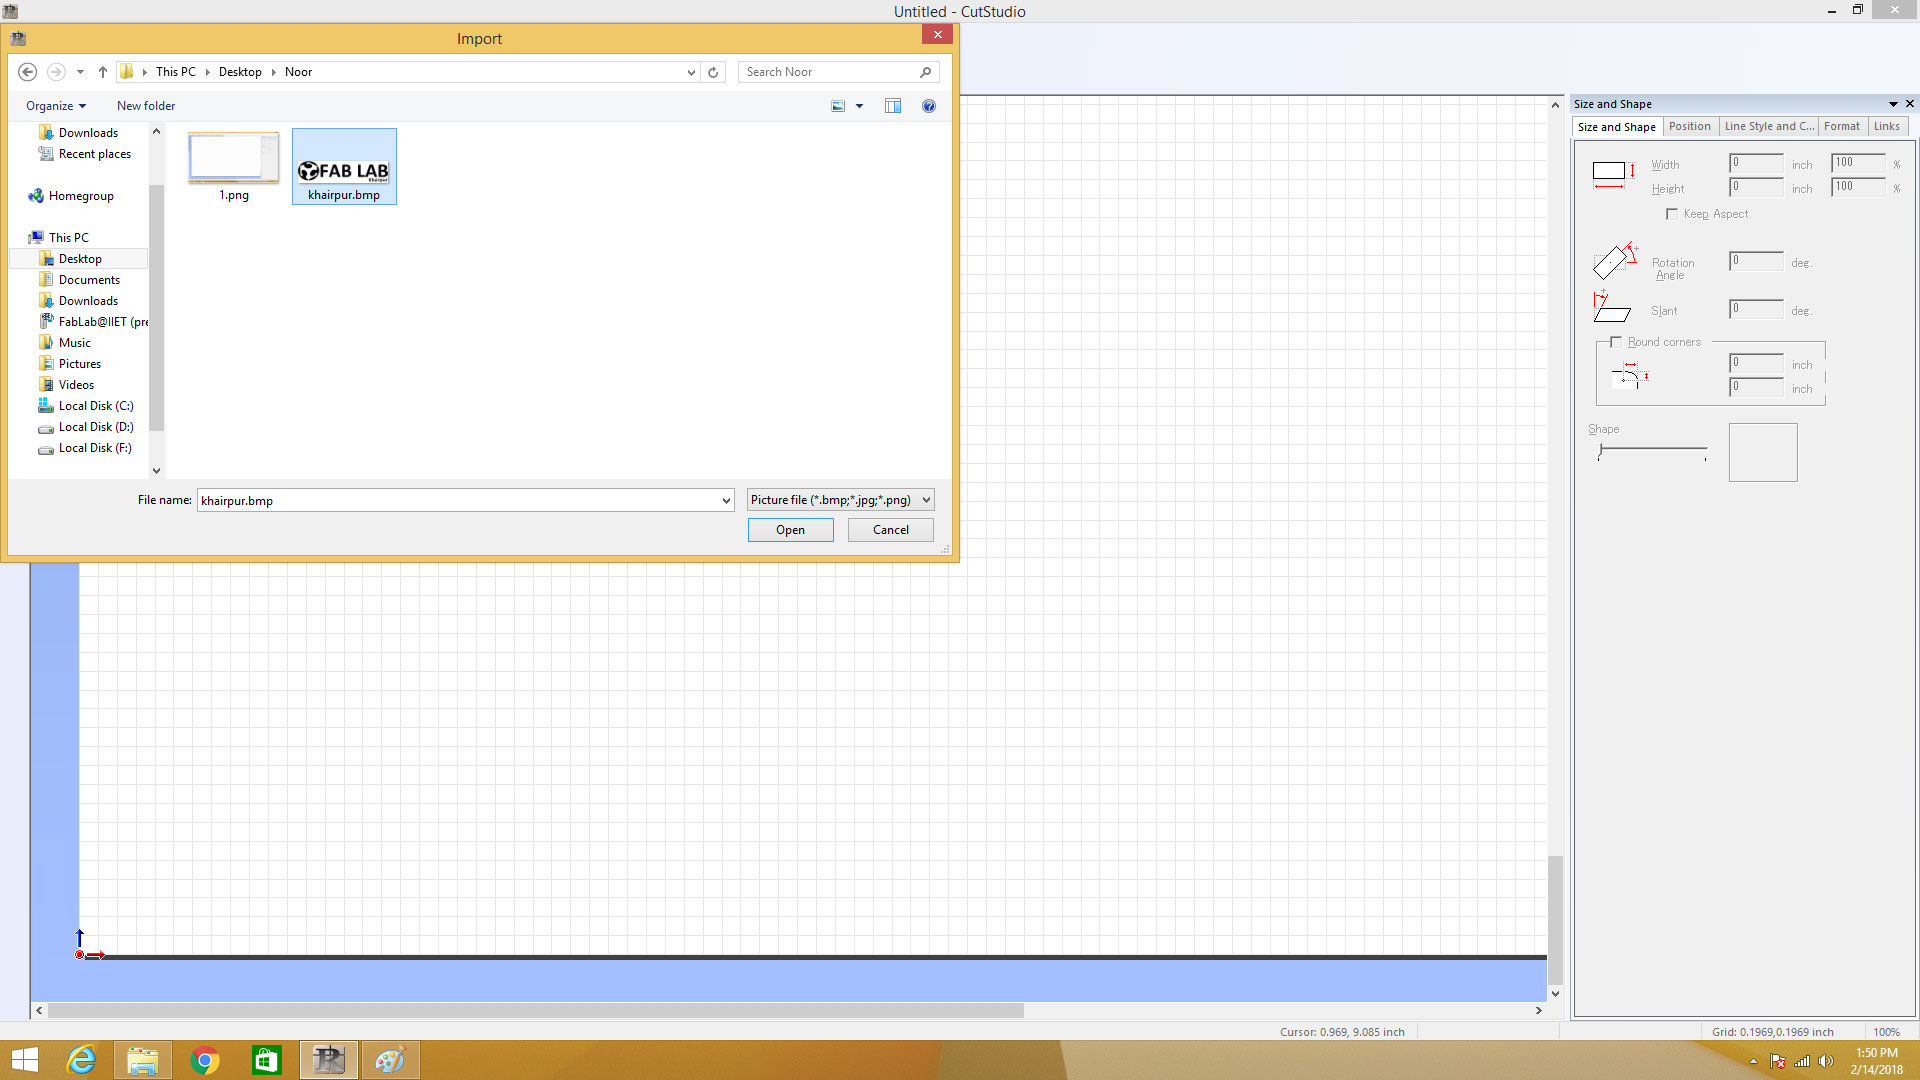Screen dimensions: 1920x1080
Task: Select the 1.png file thumbnail
Action: pos(234,167)
